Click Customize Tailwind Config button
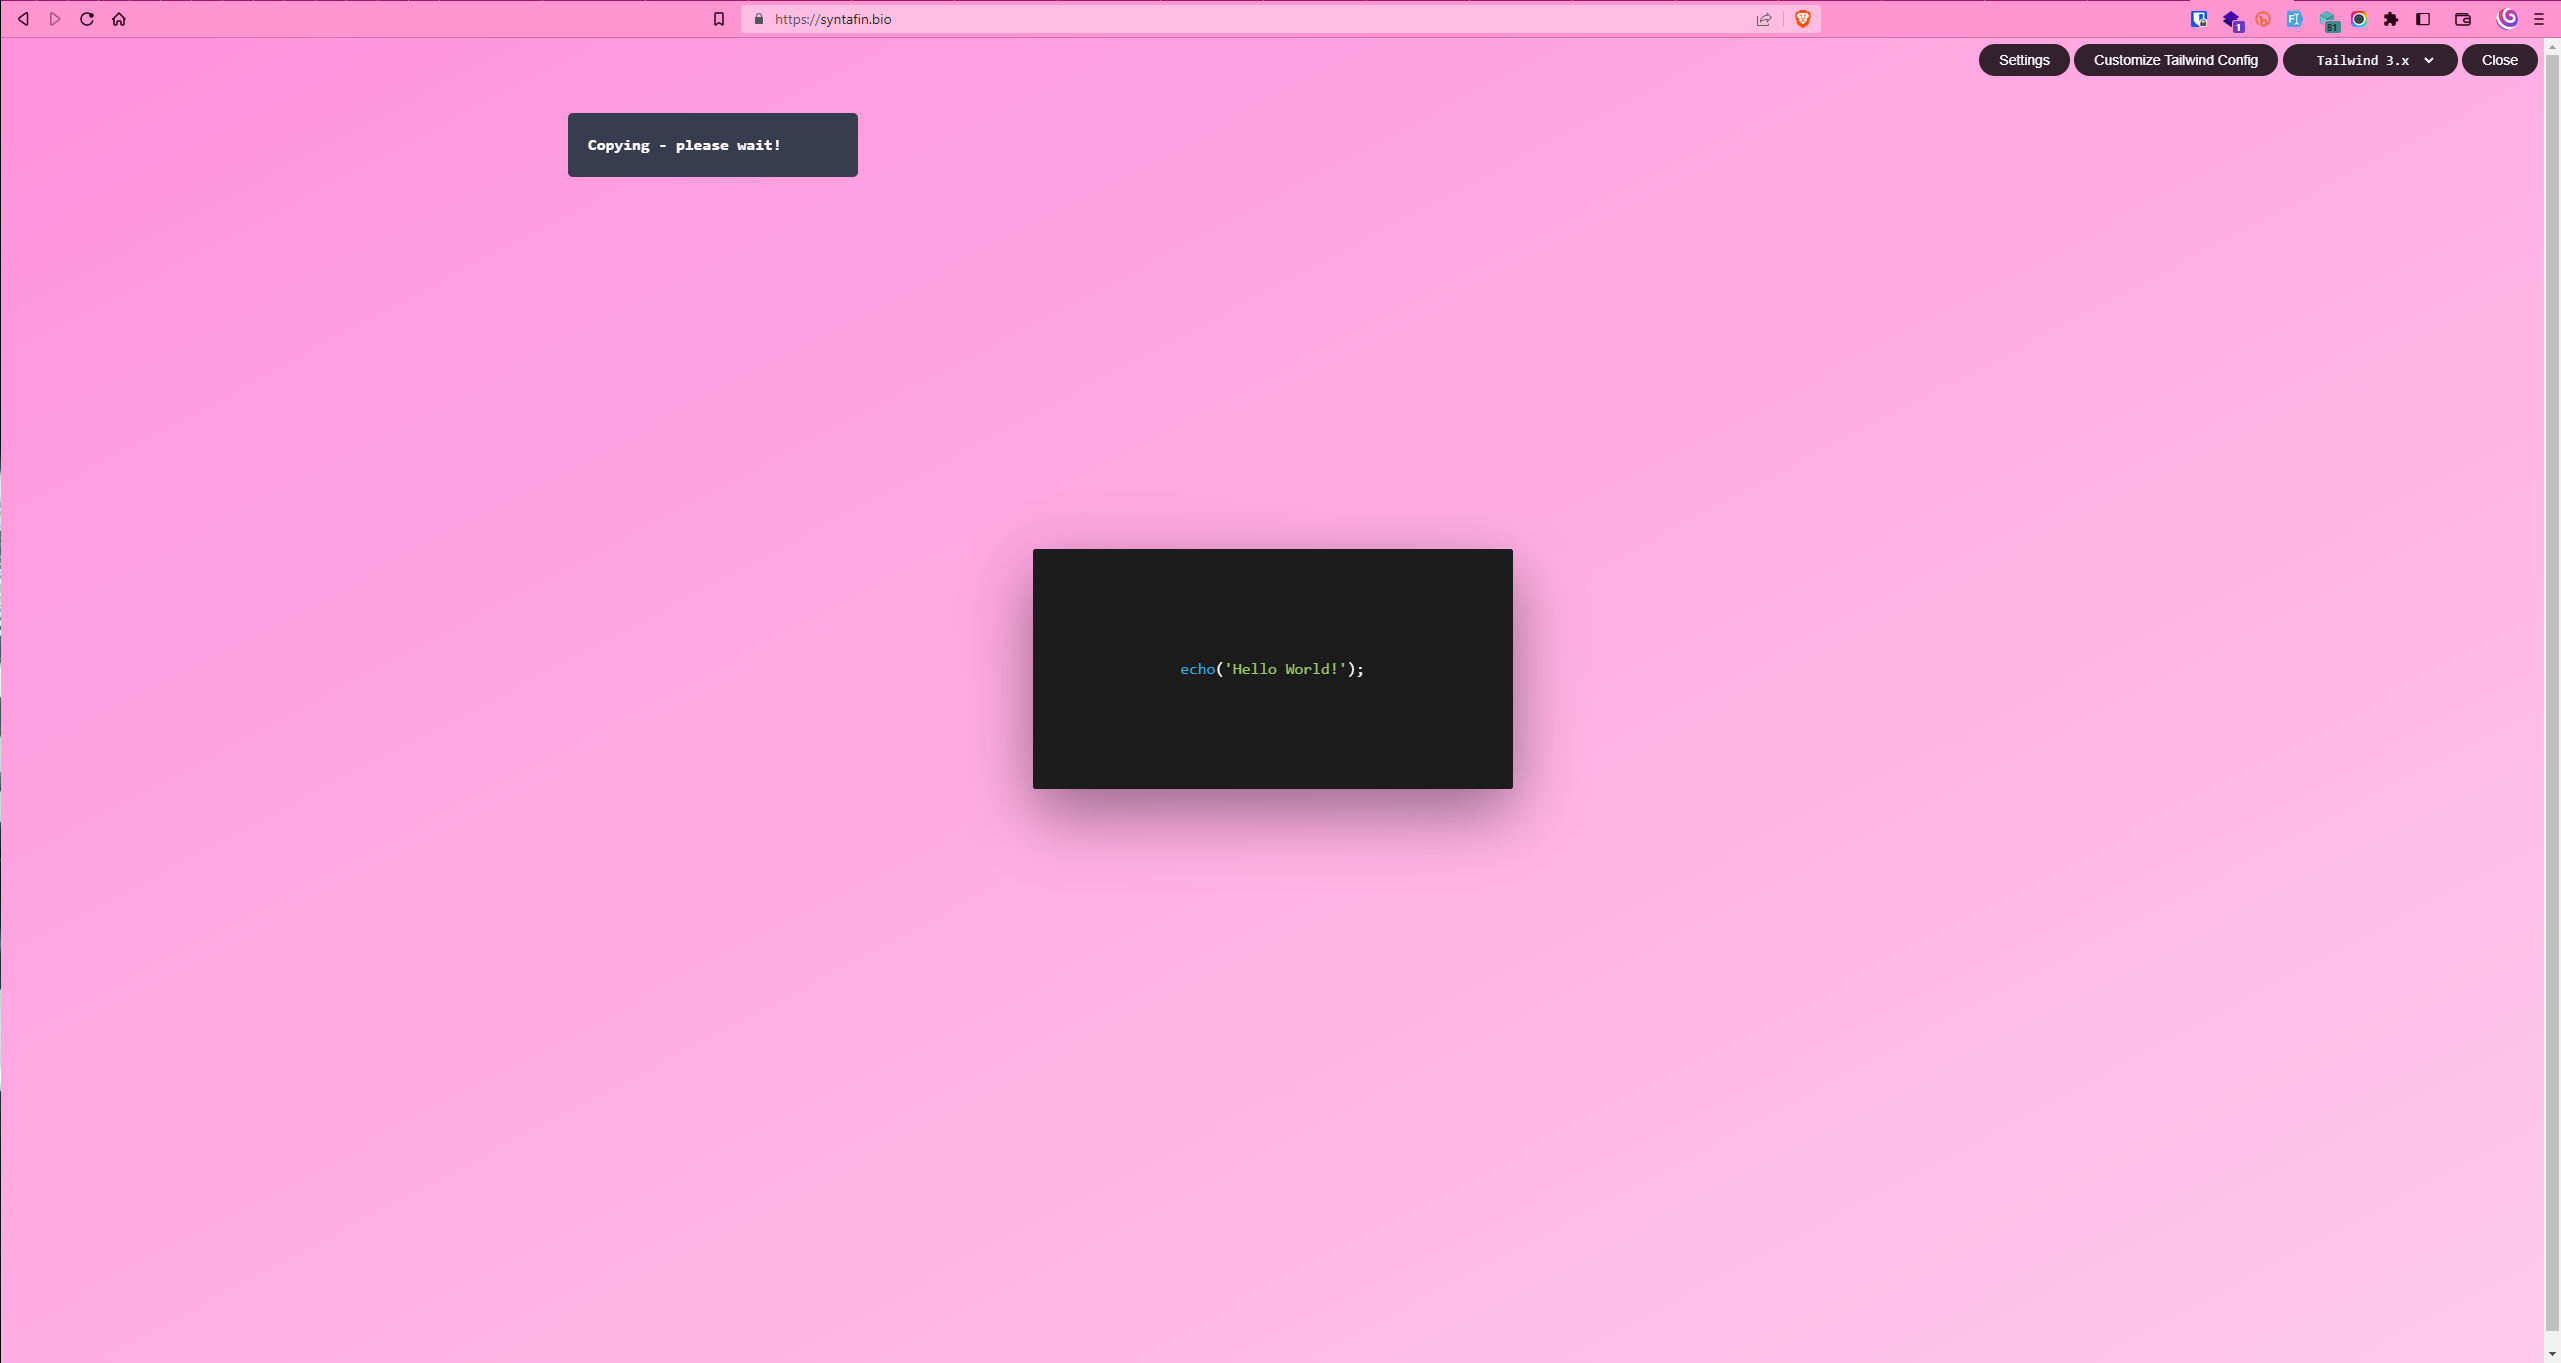Viewport: 2561px width, 1363px height. [x=2175, y=60]
